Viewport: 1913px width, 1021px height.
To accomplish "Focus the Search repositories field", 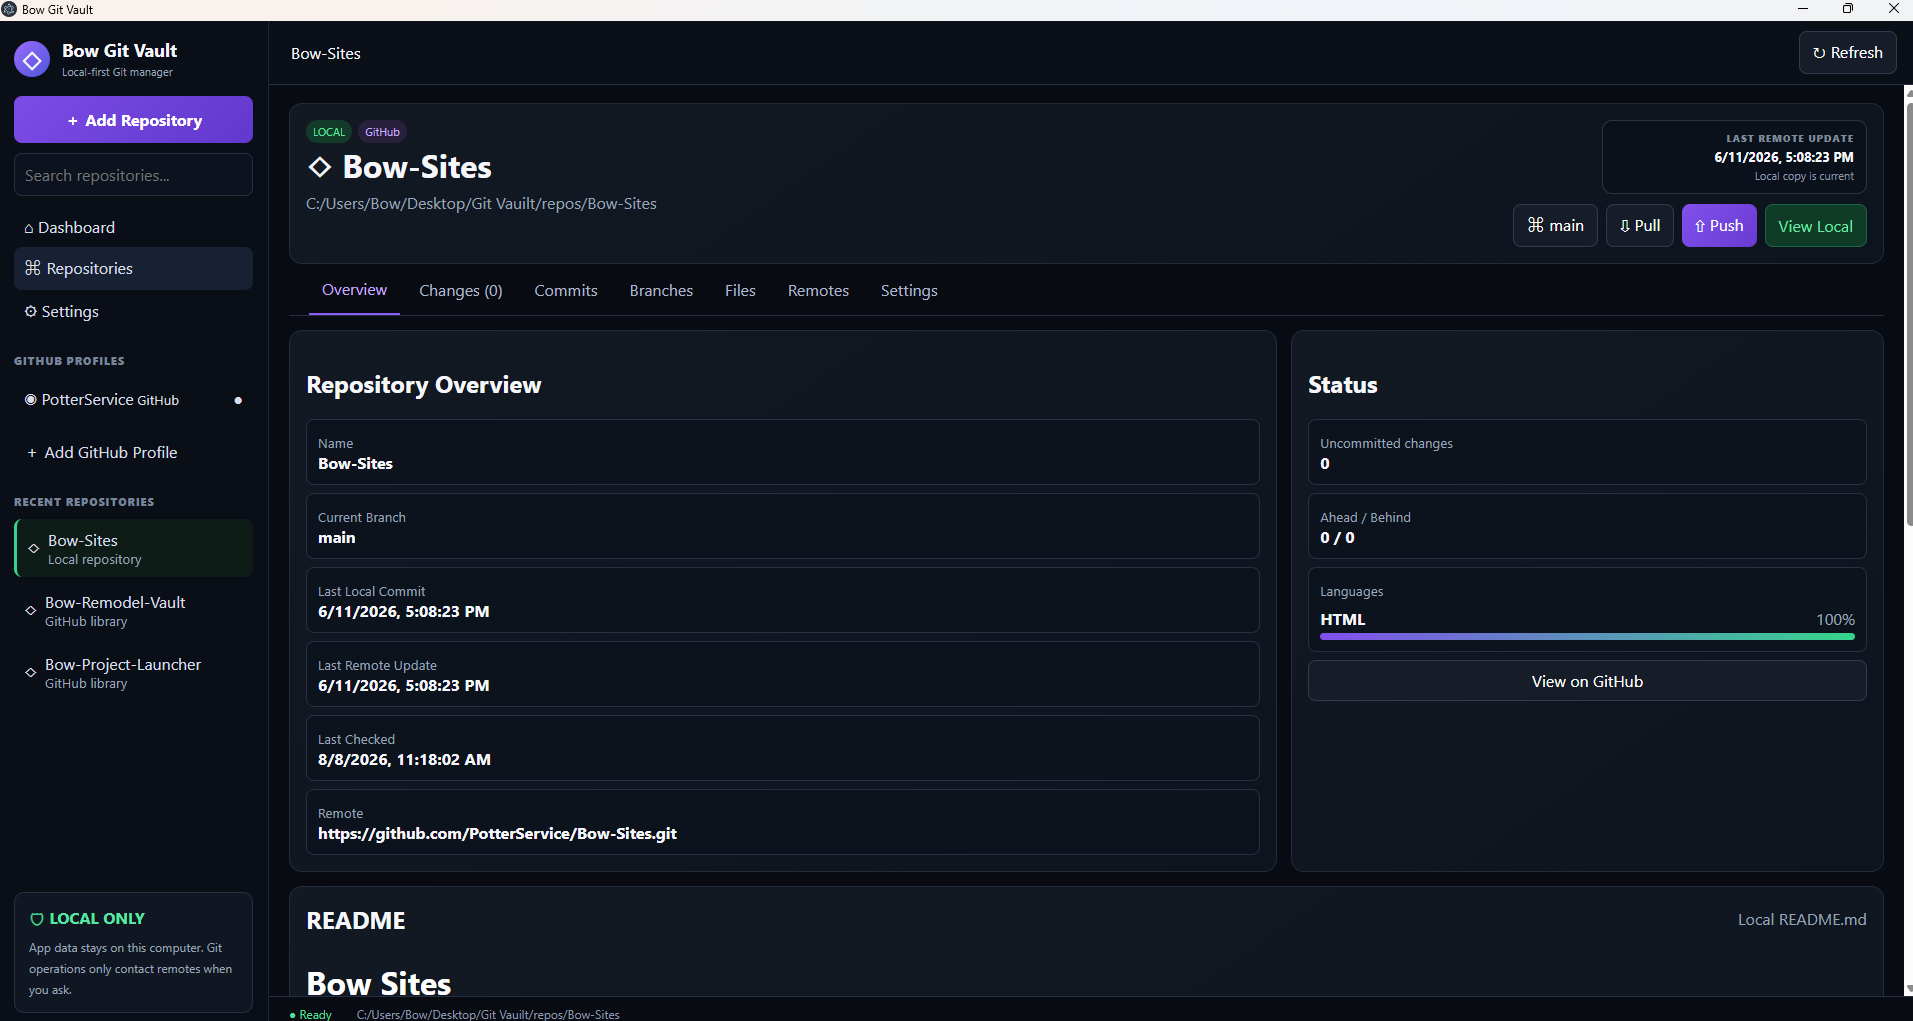I will coord(133,175).
